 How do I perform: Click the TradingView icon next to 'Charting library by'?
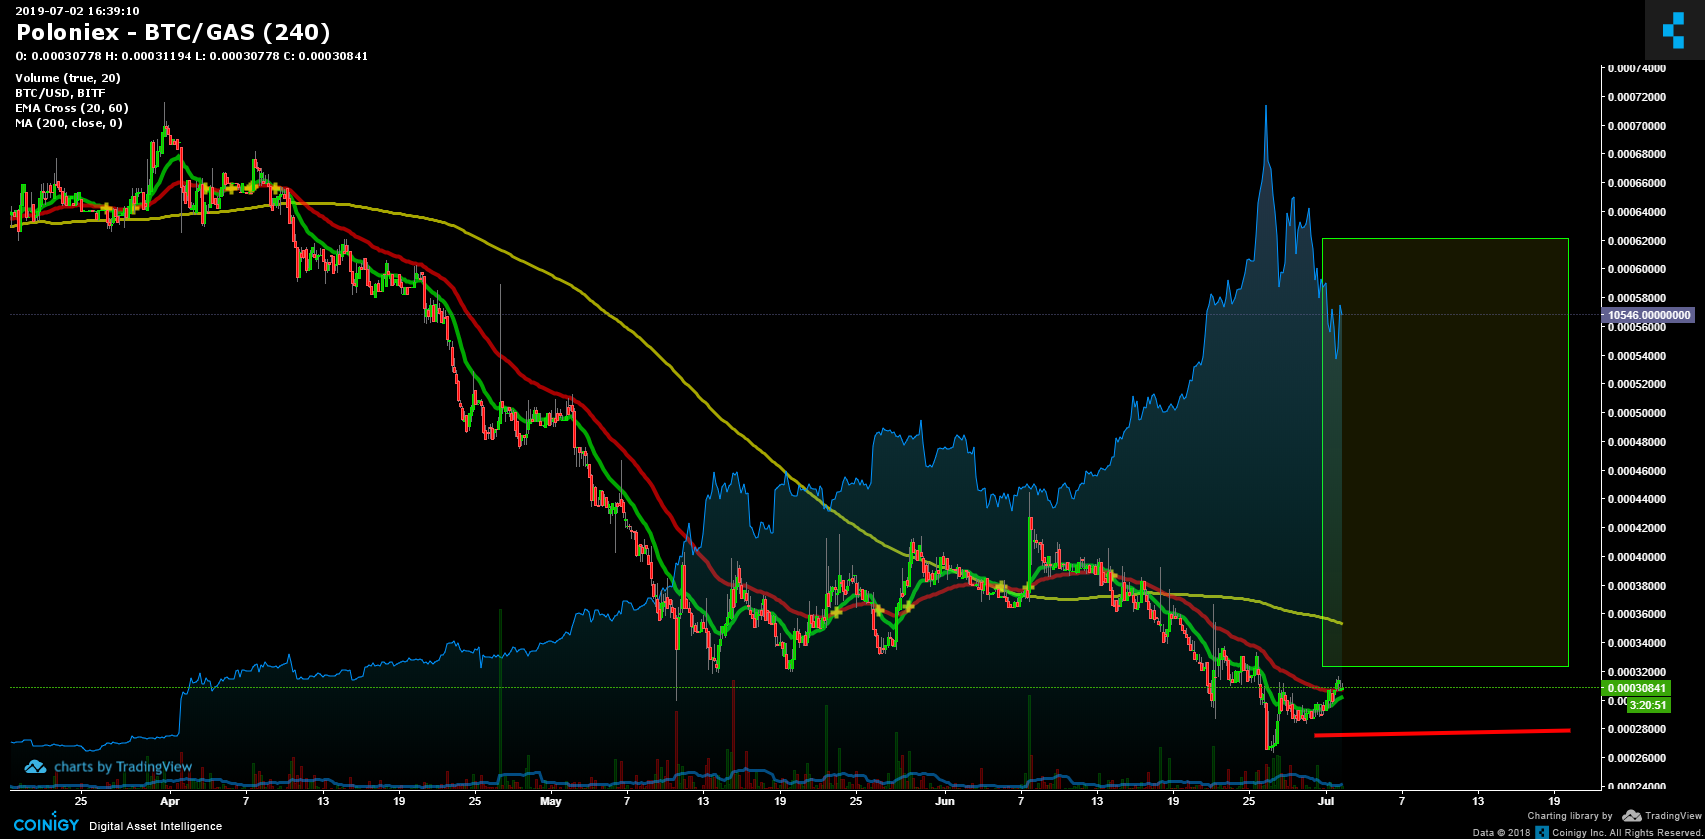1632,816
